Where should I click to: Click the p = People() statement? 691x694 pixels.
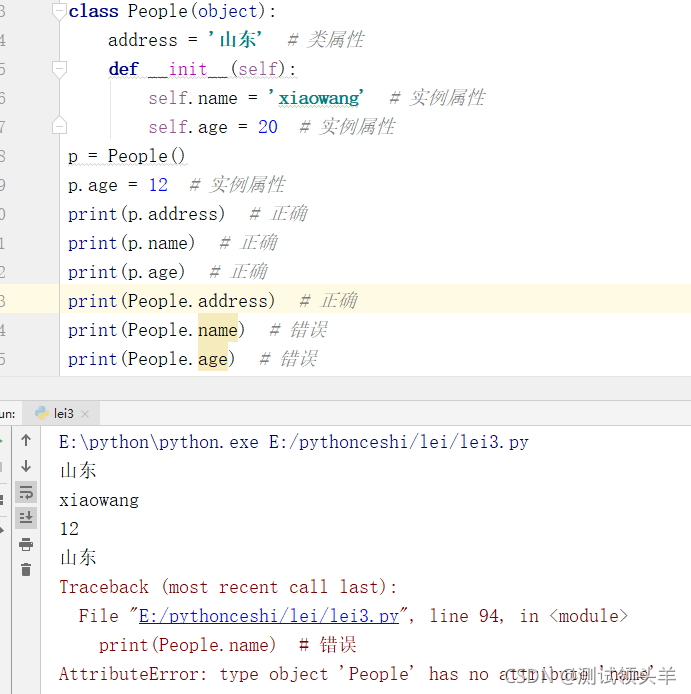pyautogui.click(x=127, y=156)
